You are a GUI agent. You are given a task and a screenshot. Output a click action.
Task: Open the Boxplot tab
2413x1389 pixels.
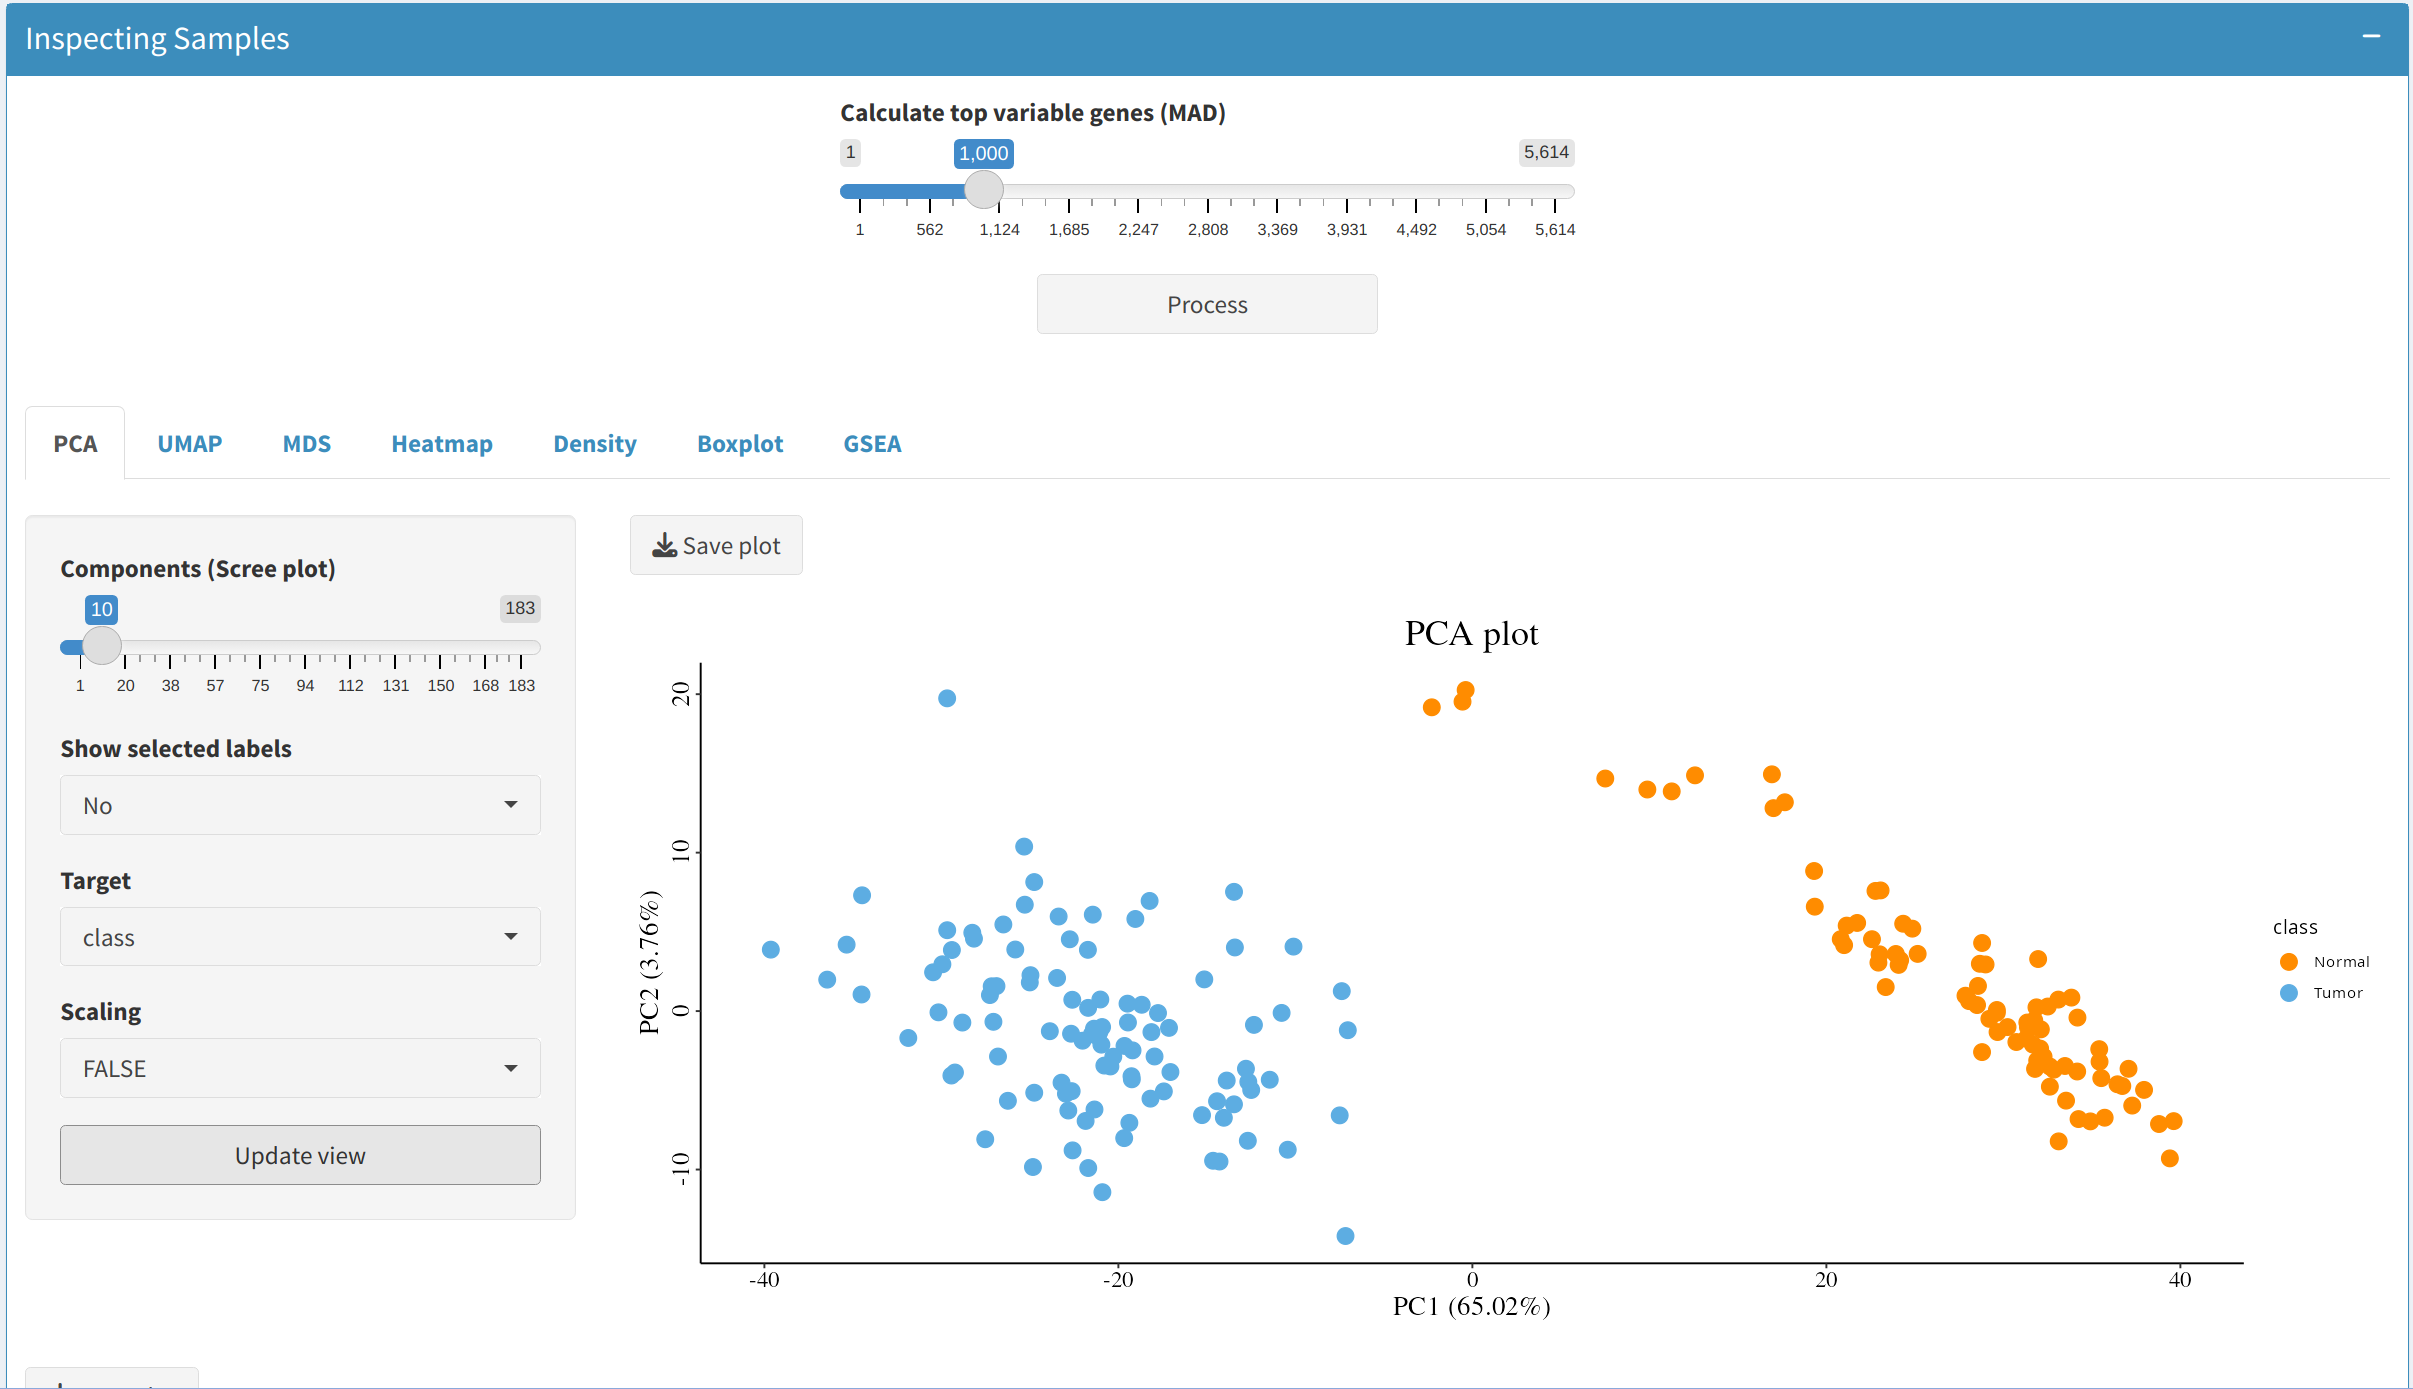740,443
